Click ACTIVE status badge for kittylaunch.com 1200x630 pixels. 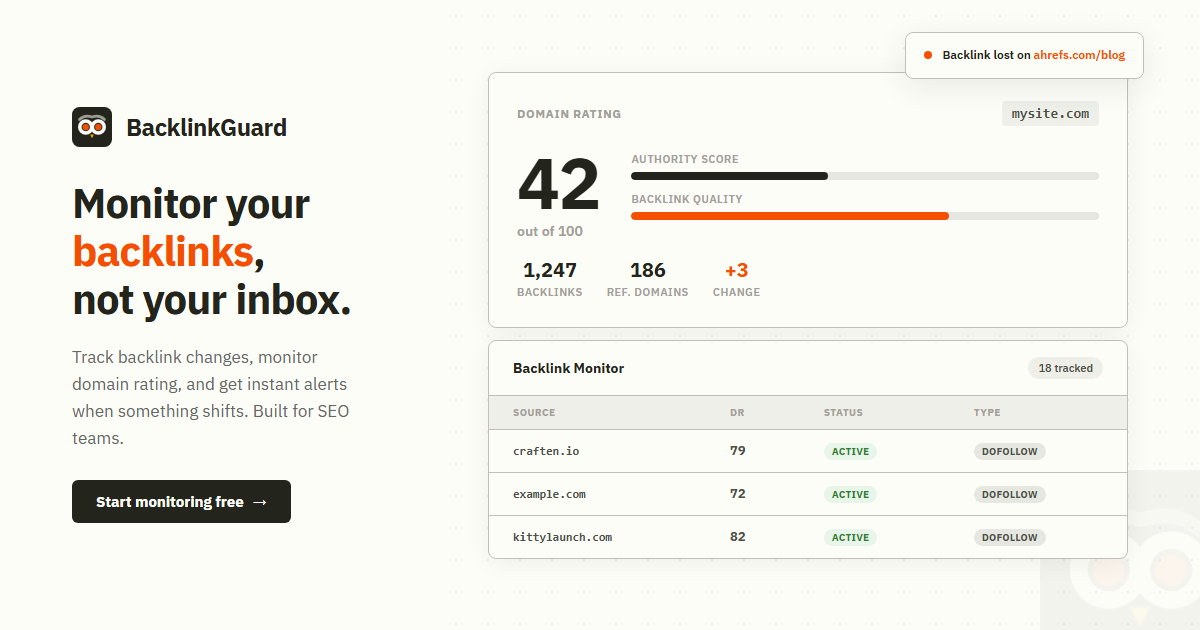850,537
